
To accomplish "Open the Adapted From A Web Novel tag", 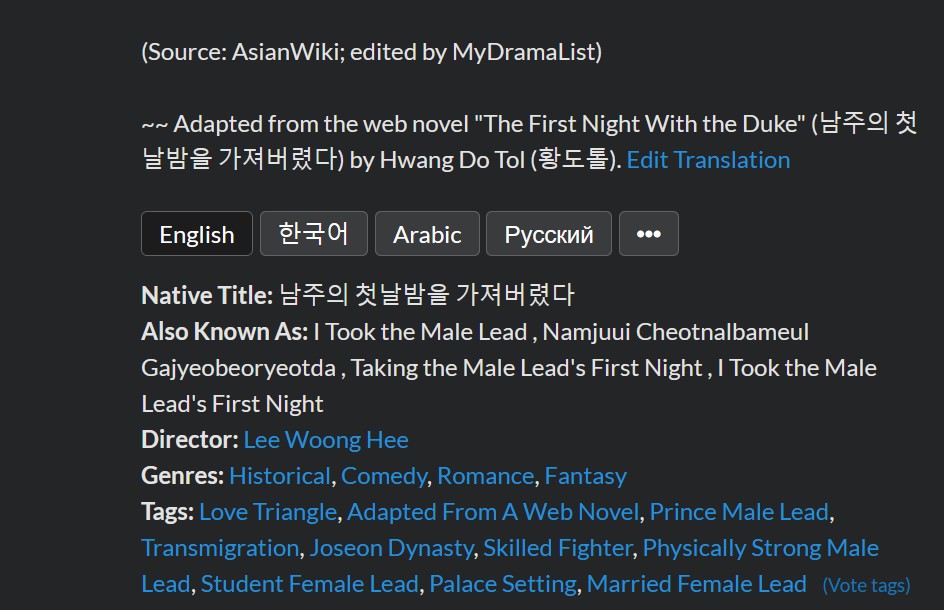I will [x=493, y=512].
